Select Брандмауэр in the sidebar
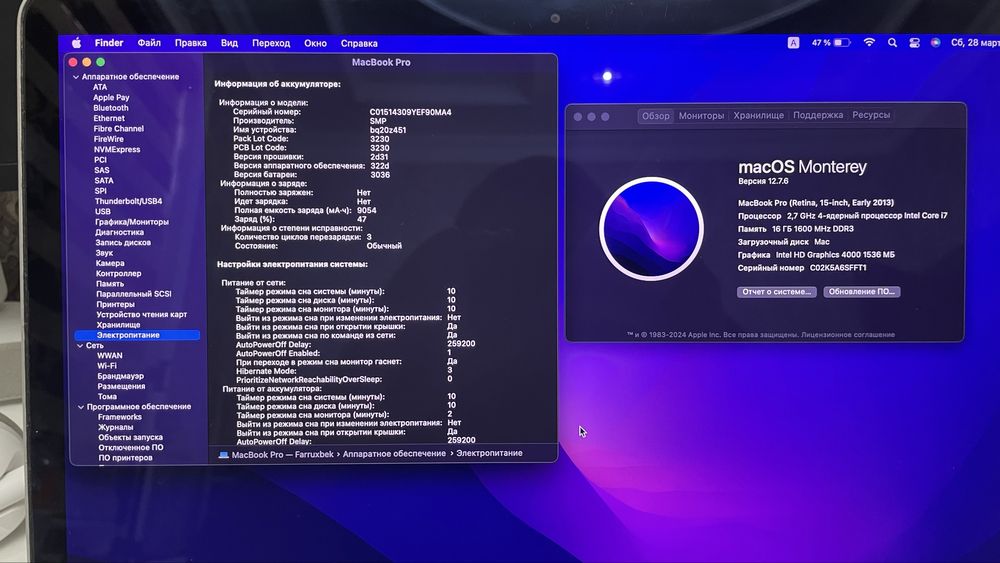 point(121,376)
